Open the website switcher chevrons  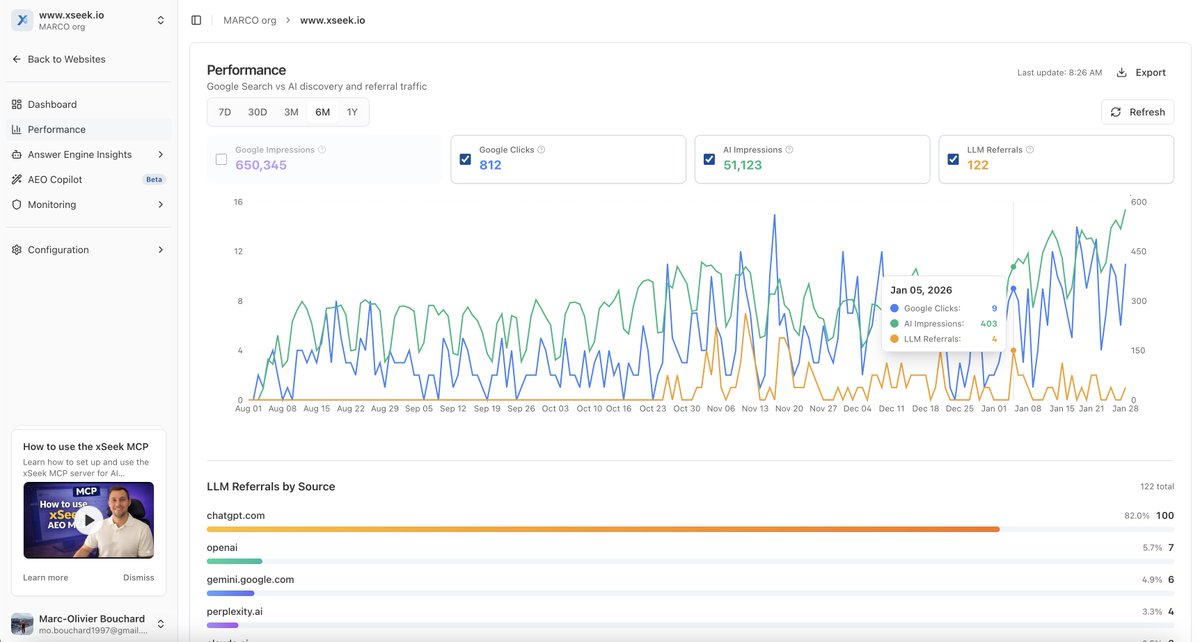click(x=161, y=21)
